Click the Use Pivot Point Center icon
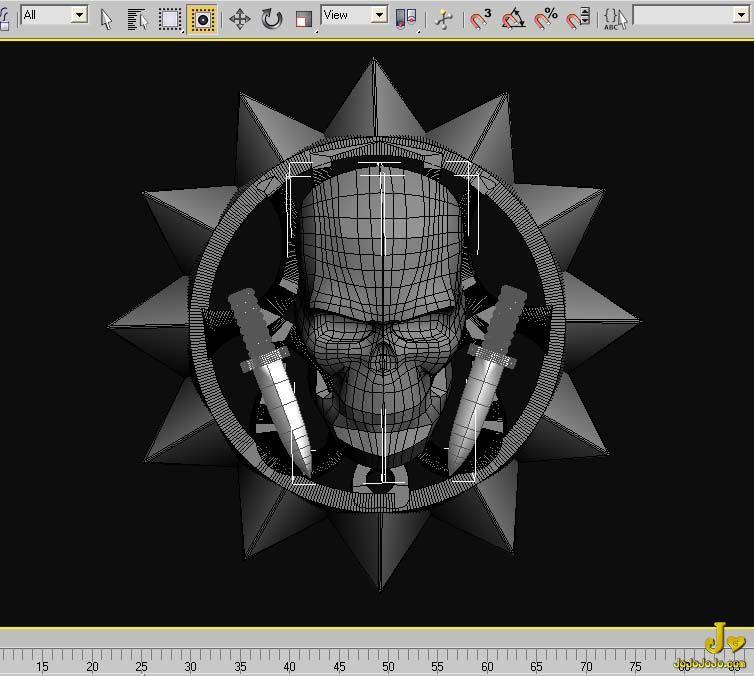 (406, 20)
